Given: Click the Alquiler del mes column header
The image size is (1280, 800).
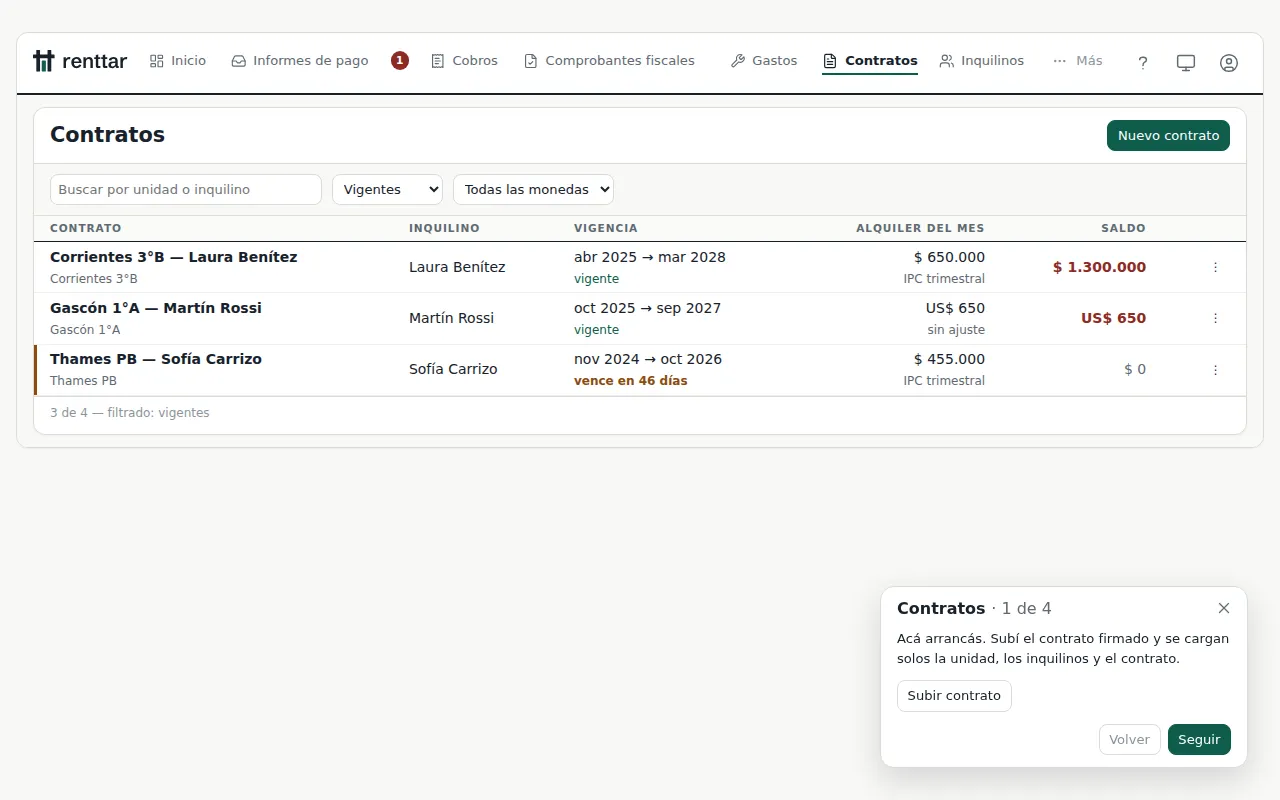Looking at the screenshot, I should 920,228.
